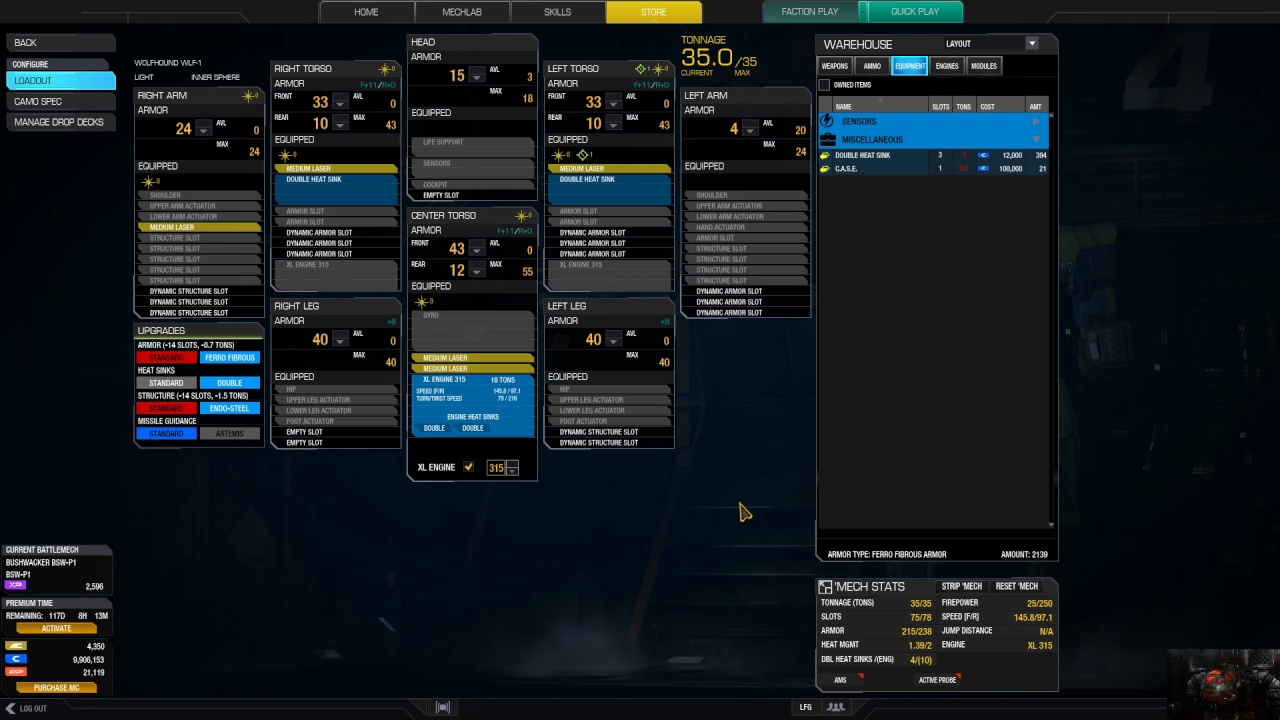Viewport: 1280px width, 720px height.
Task: Click the MC currency icon
Action: click(x=15, y=647)
